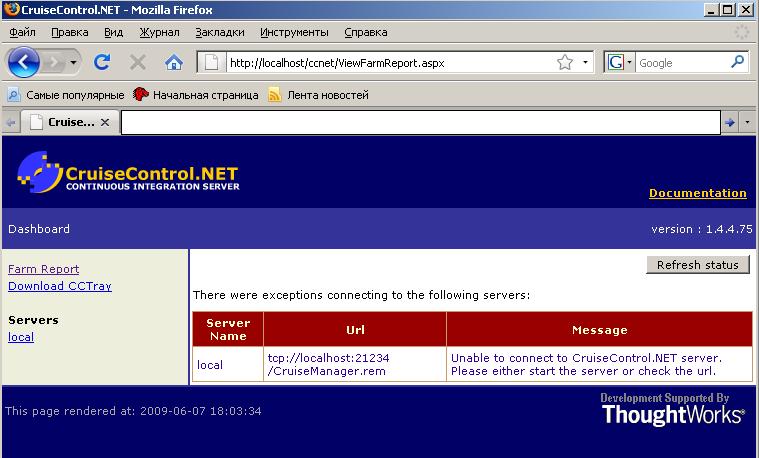The height and width of the screenshot is (458, 759).
Task: Go to the Home page icon
Action: click(x=174, y=62)
